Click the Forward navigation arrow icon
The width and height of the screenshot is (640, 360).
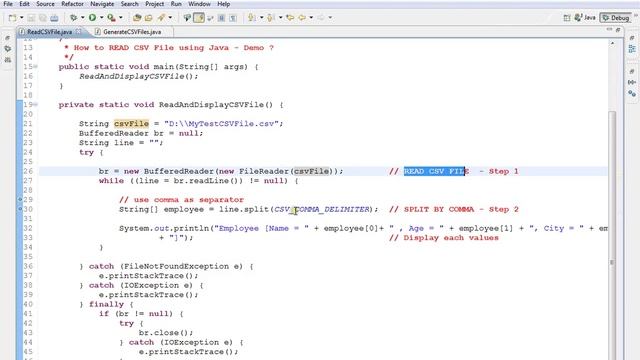coord(321,18)
